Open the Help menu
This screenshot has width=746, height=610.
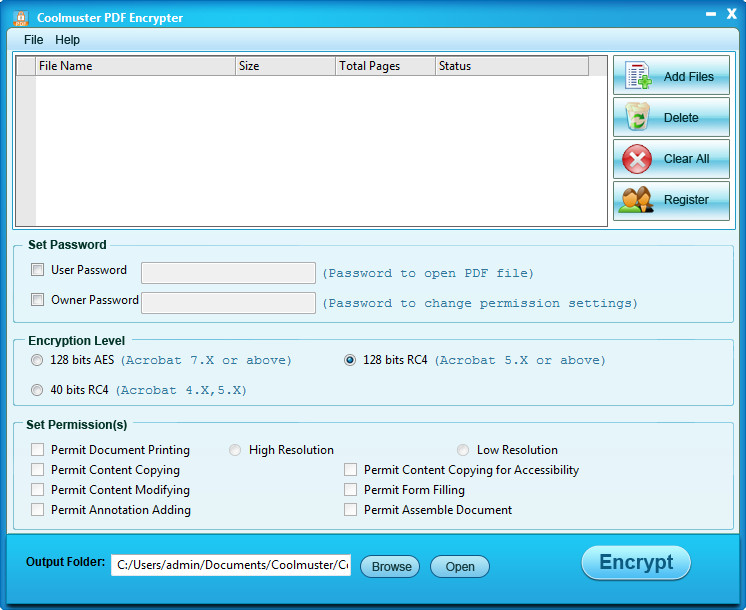(67, 39)
